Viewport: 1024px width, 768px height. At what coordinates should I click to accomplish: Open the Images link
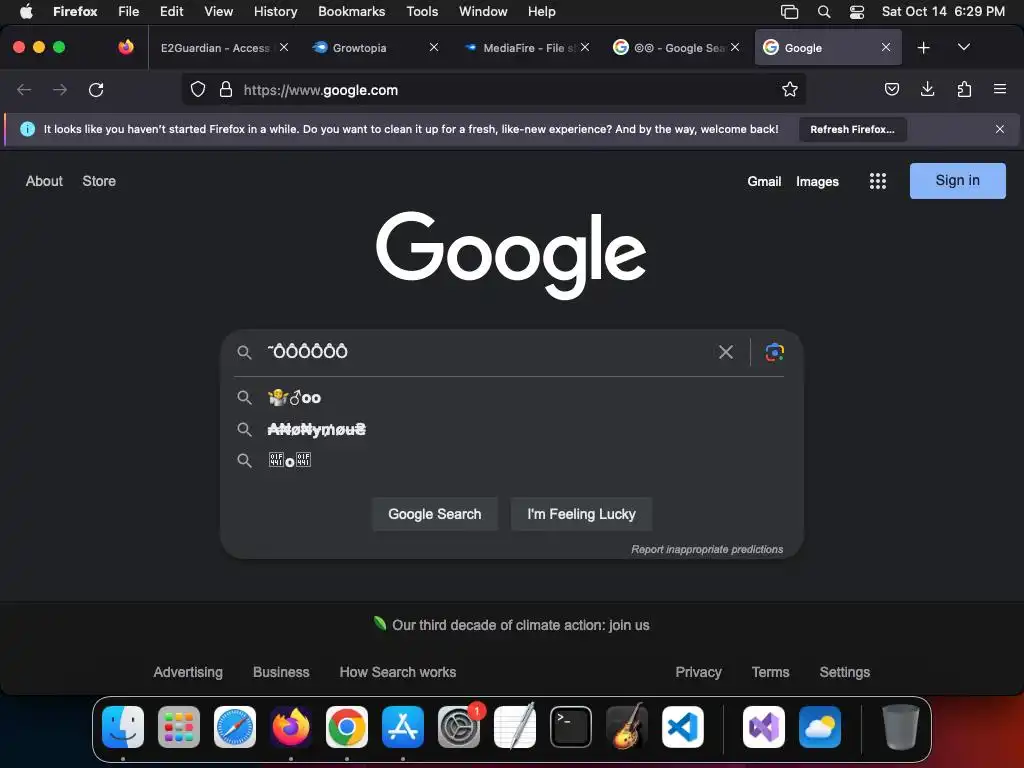817,182
